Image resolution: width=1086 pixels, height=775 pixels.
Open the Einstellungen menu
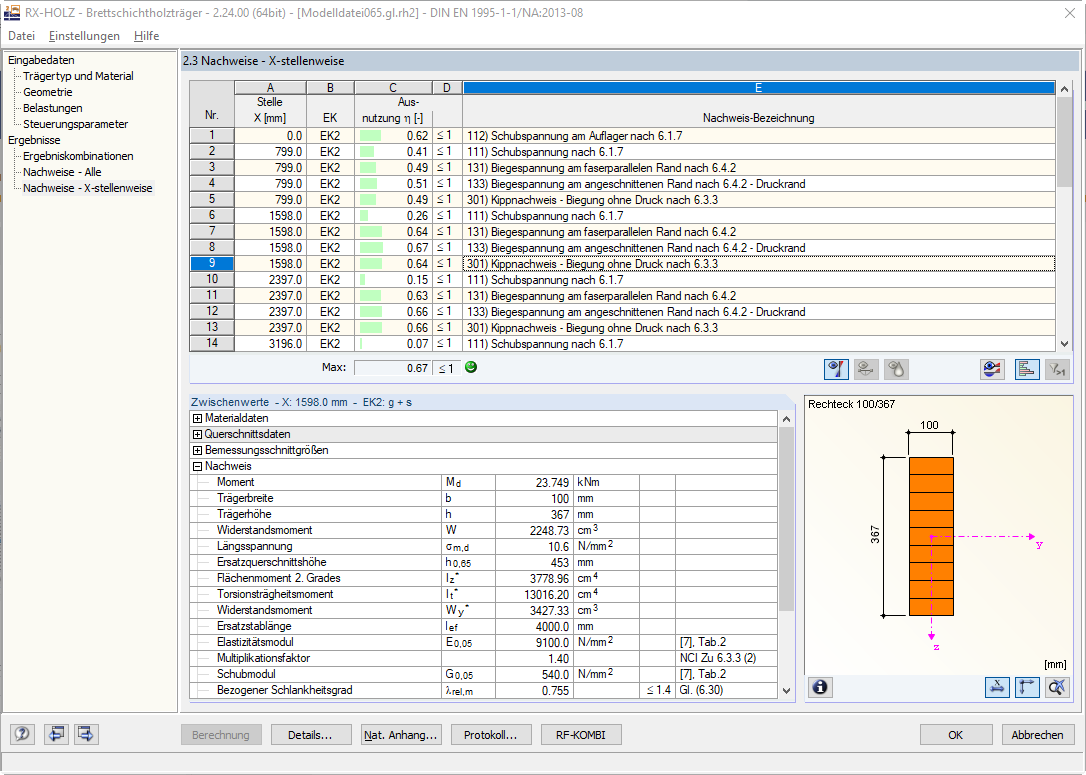click(x=84, y=35)
